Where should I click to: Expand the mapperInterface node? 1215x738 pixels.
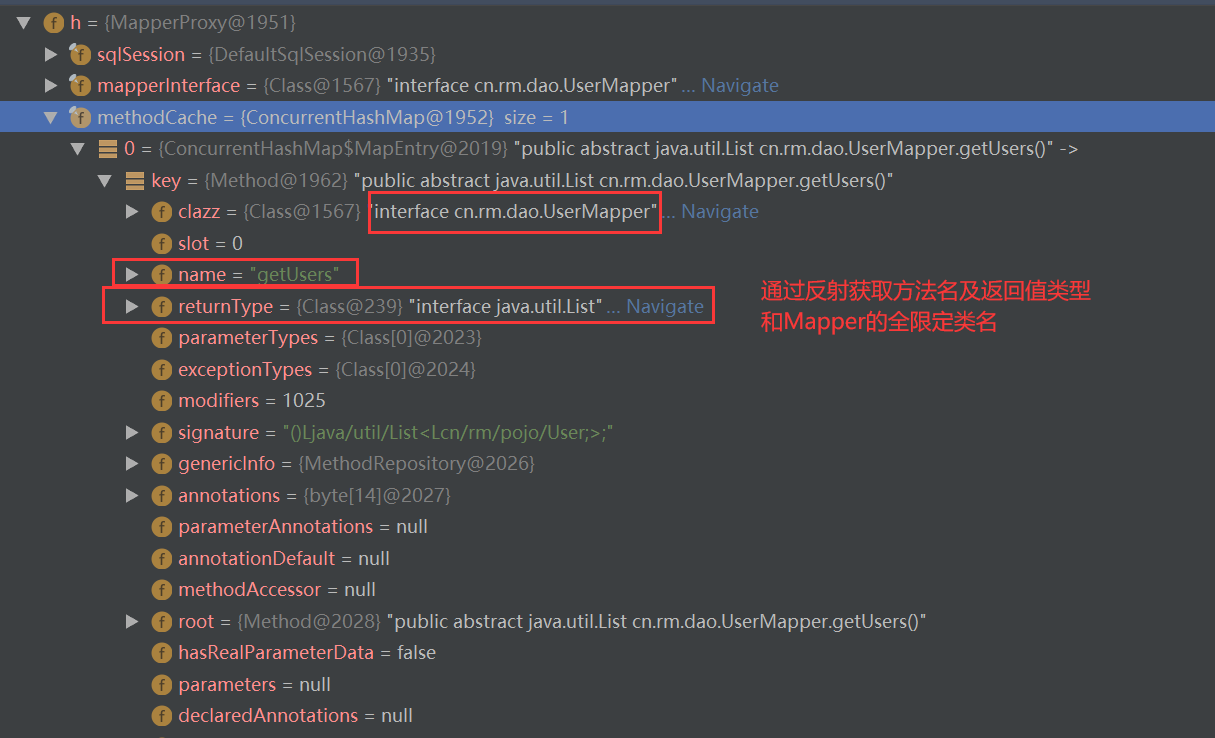click(52, 85)
